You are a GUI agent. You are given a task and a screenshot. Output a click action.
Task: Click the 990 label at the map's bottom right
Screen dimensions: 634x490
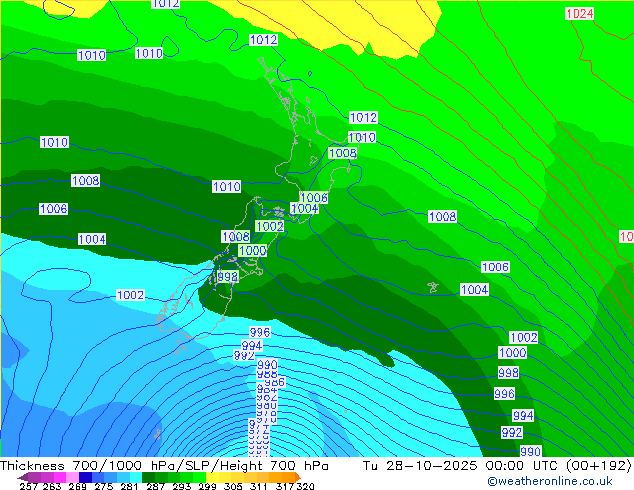pyautogui.click(x=530, y=451)
